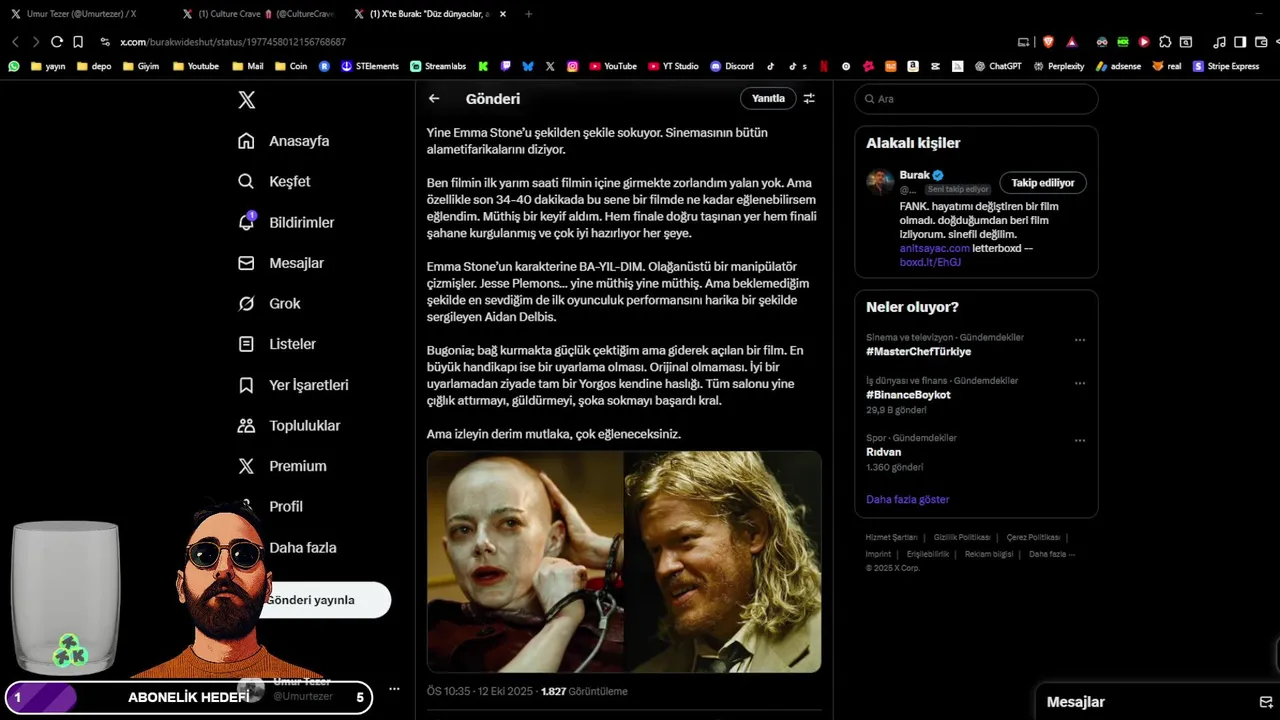The width and height of the screenshot is (1280, 720).
Task: Click the Ara search field
Action: [976, 99]
